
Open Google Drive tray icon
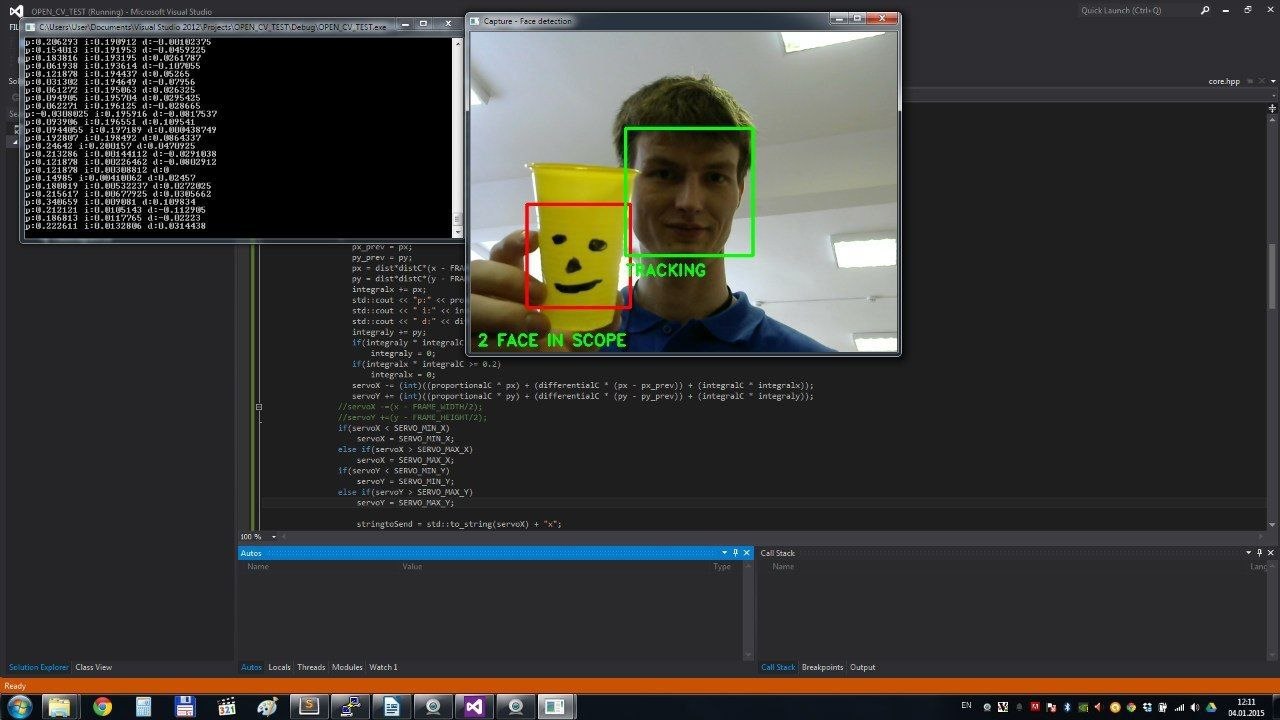[1211, 707]
